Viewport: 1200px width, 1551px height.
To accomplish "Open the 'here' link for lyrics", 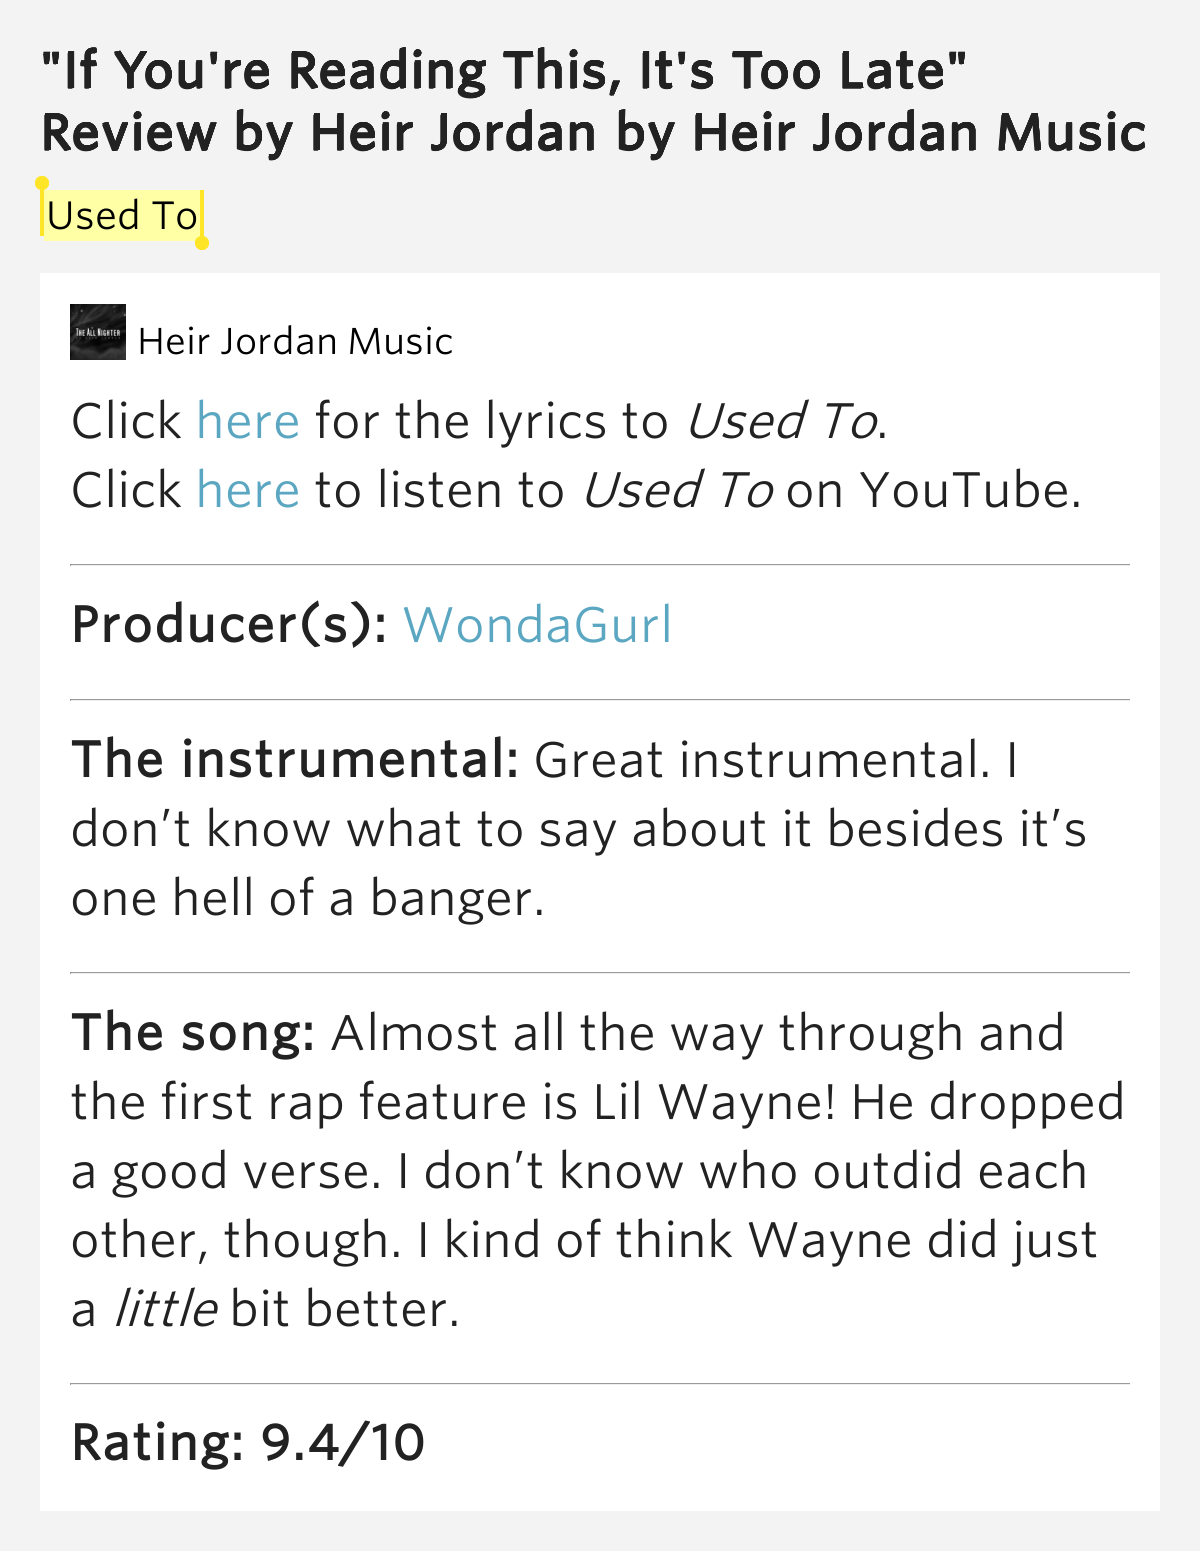I will click(x=248, y=421).
